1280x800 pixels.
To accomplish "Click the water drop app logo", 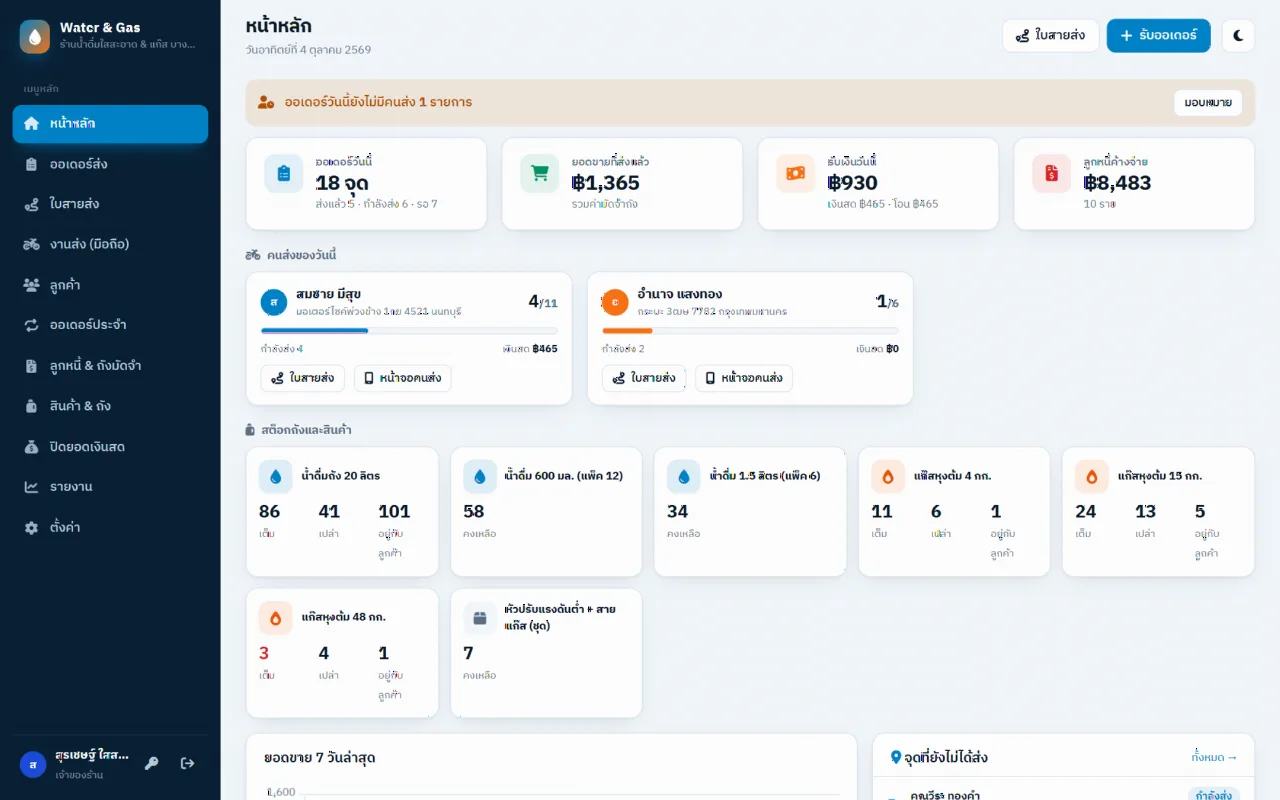I will coord(35,36).
